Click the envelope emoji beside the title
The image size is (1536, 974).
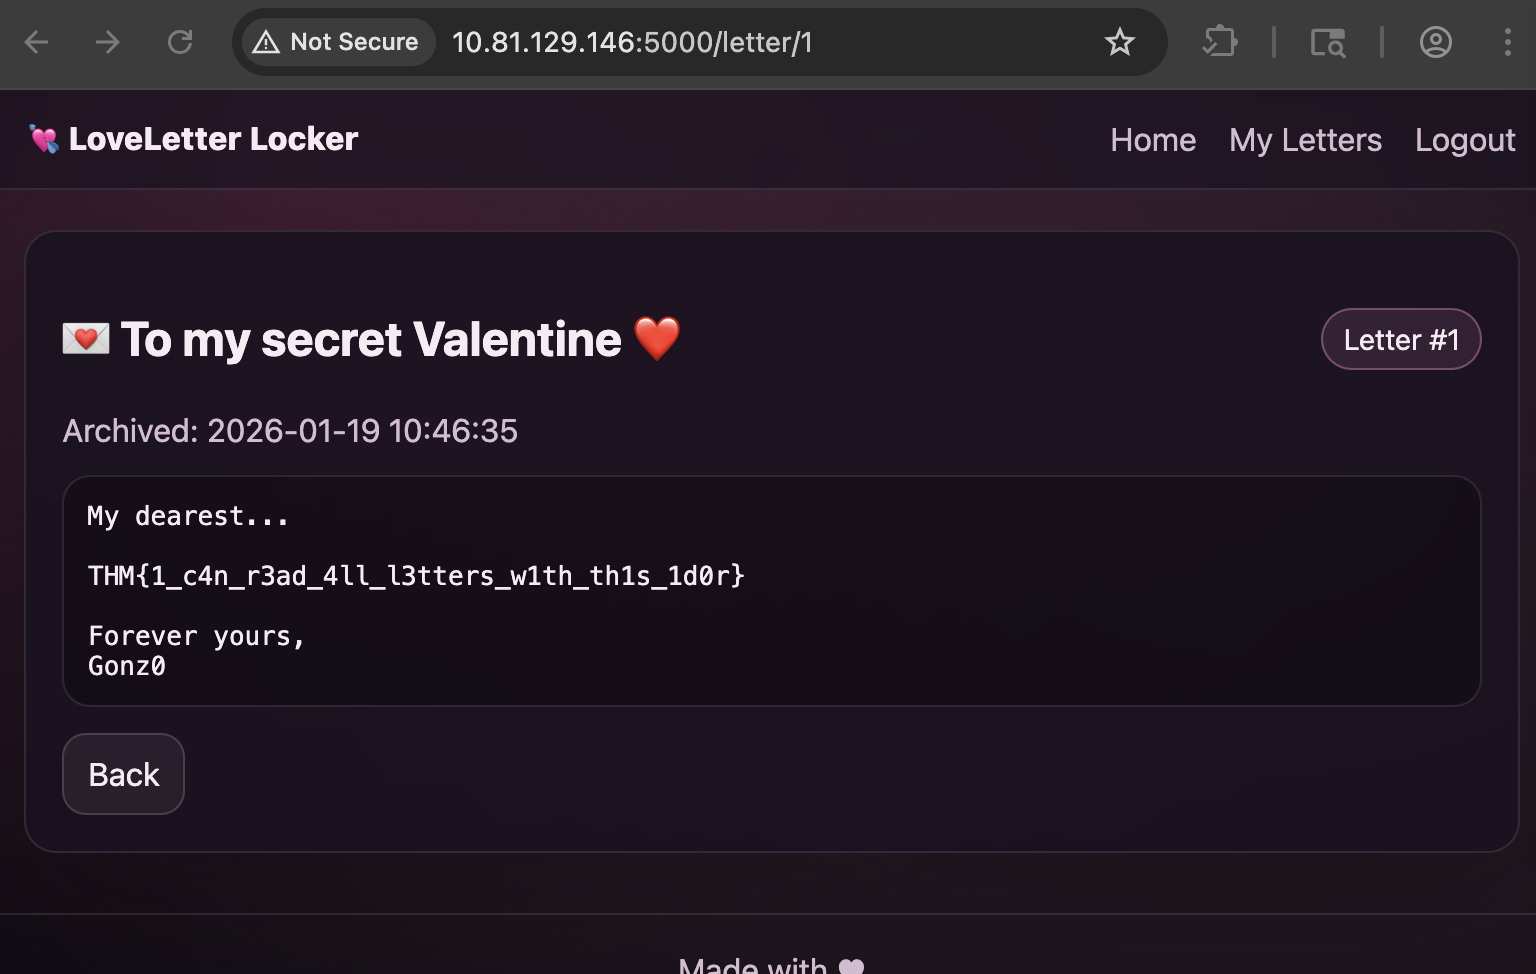coord(86,339)
